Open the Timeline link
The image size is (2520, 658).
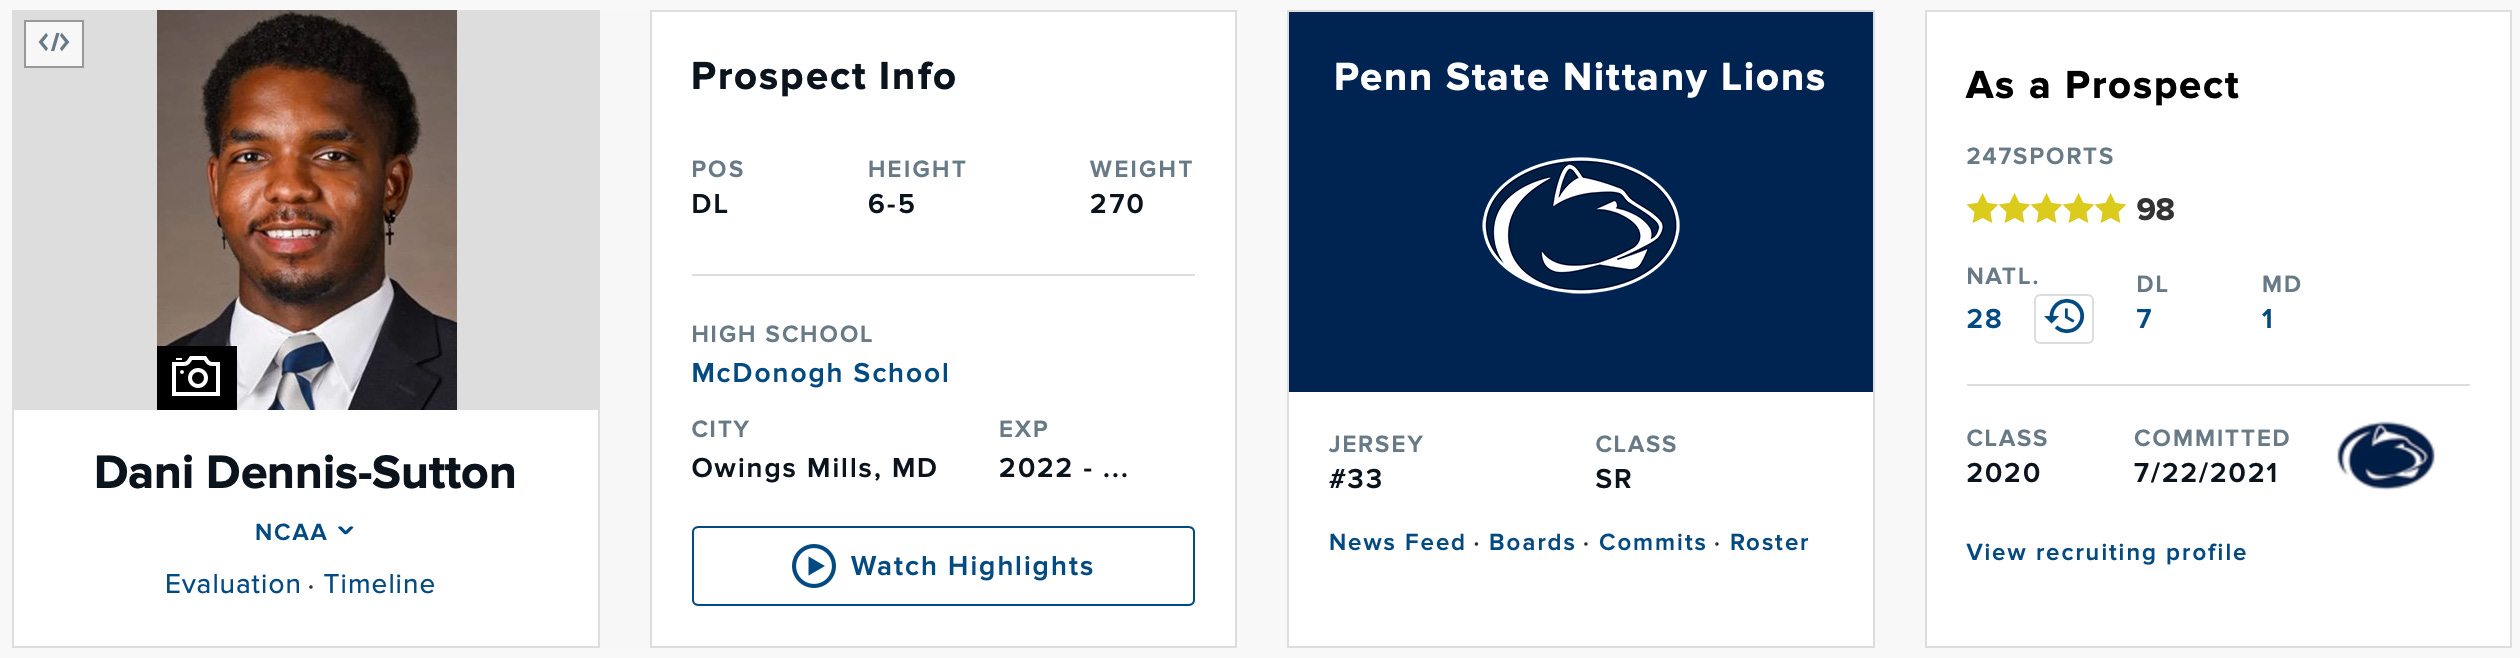pyautogui.click(x=379, y=584)
